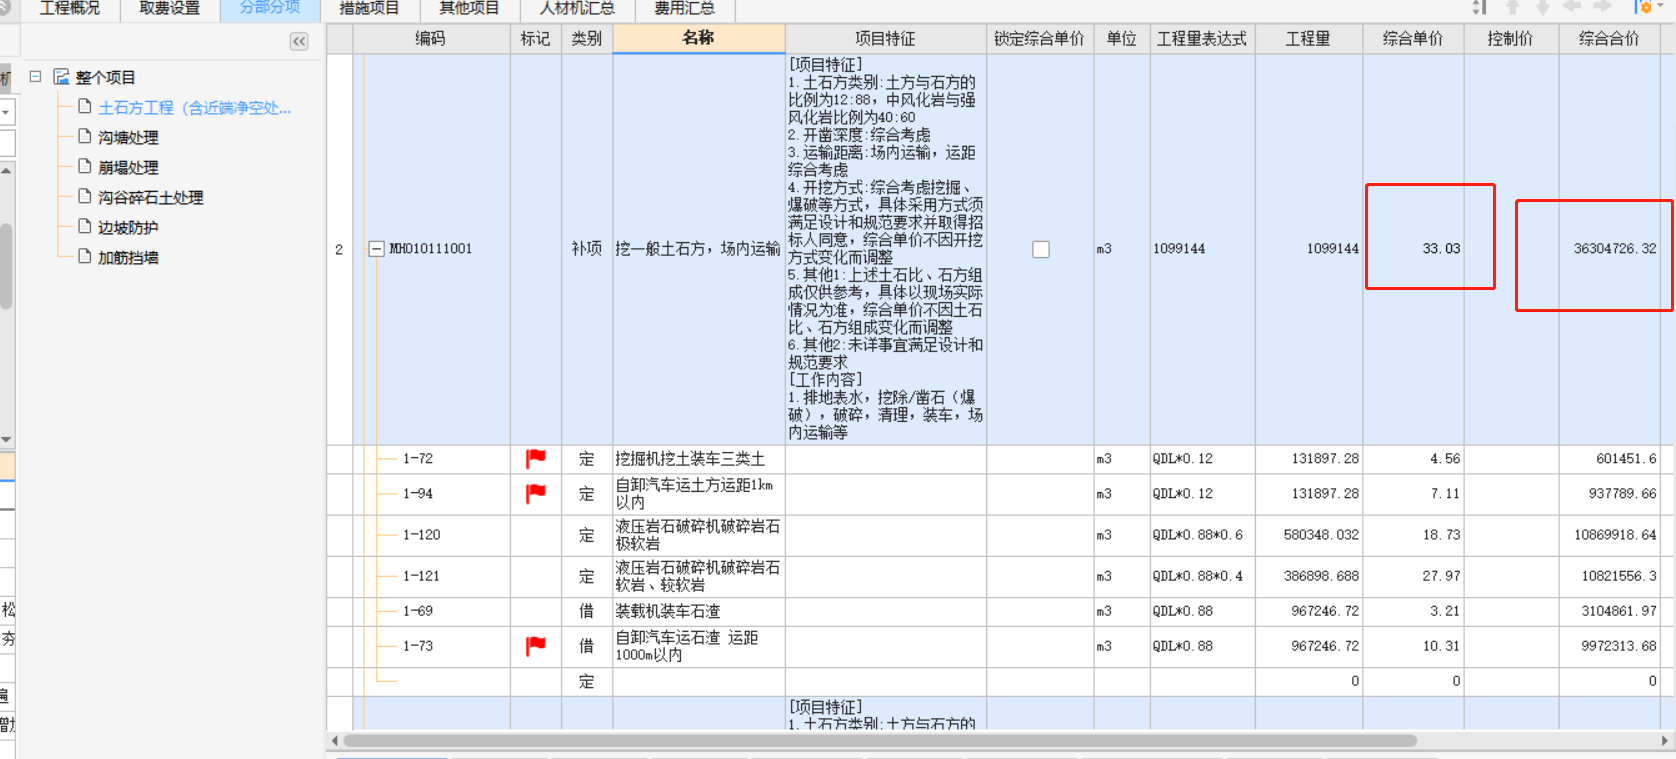Click the 控制价 column header
1676x759 pixels.
1511,39
